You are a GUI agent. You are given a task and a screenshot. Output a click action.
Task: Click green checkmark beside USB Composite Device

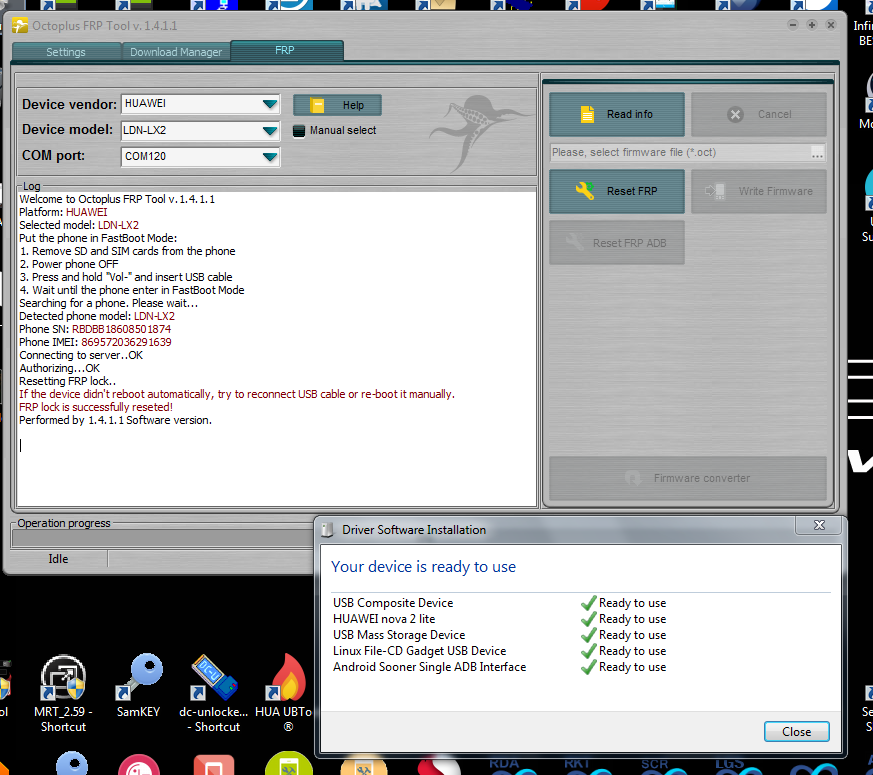(588, 602)
